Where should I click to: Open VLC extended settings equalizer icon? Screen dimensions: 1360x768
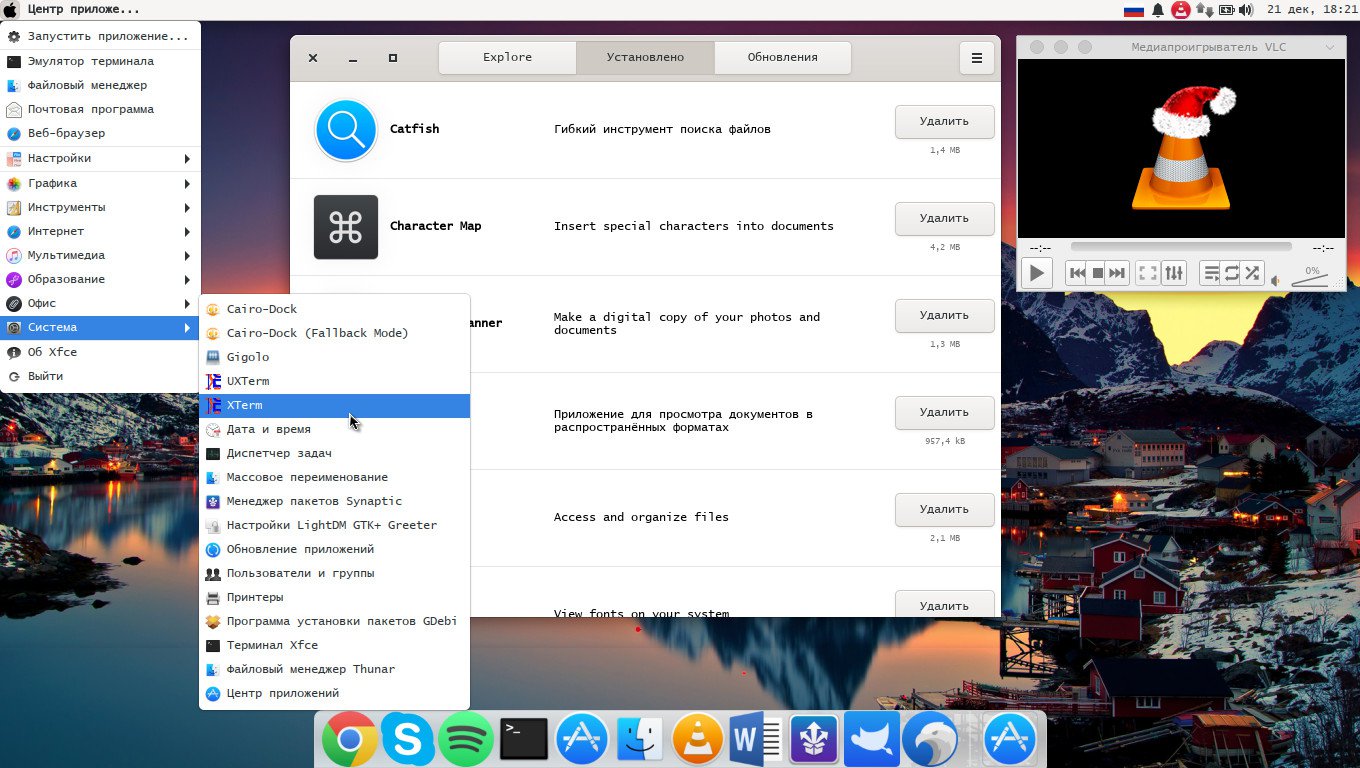[1174, 273]
